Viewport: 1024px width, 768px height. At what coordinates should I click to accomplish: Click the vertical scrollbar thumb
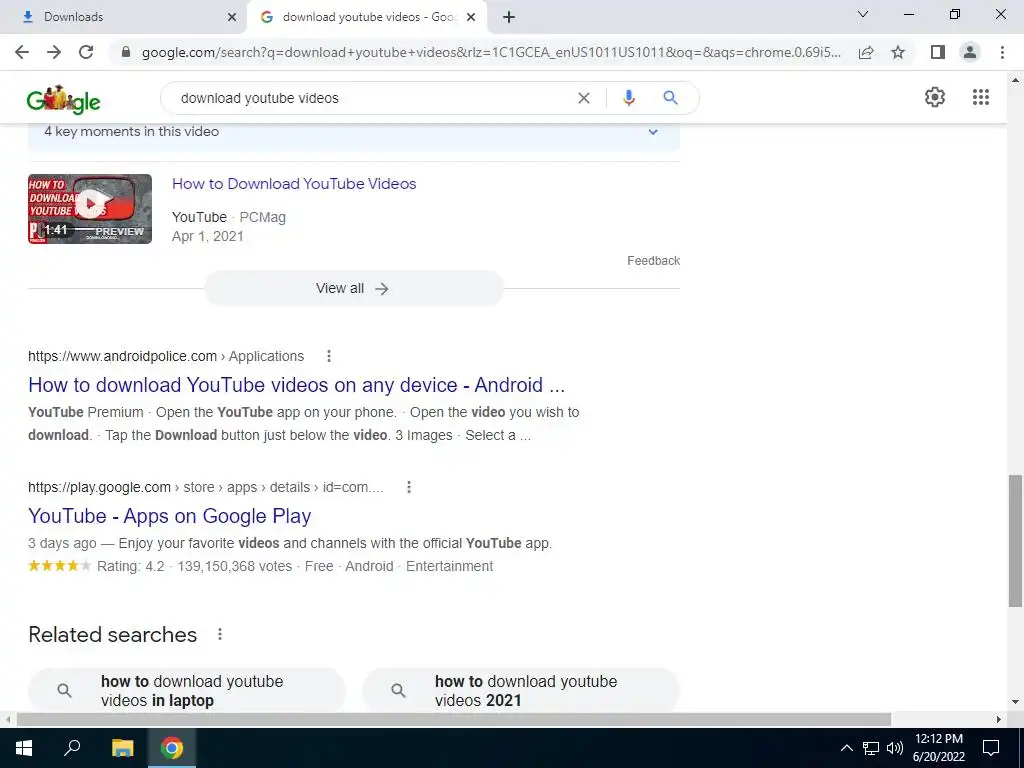tap(1015, 541)
